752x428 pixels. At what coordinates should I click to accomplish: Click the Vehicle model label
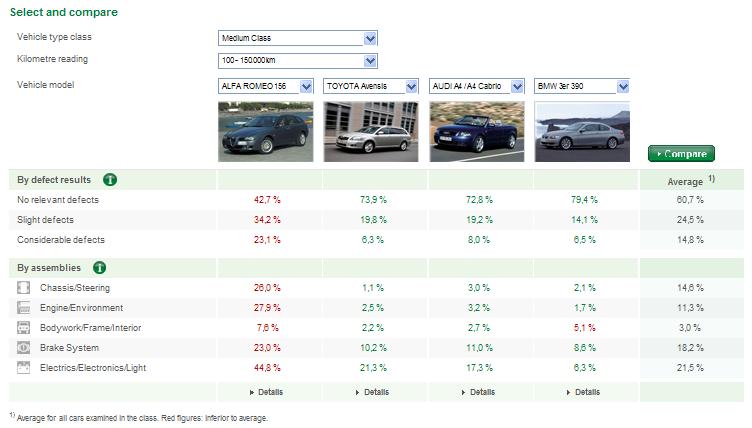[46, 85]
